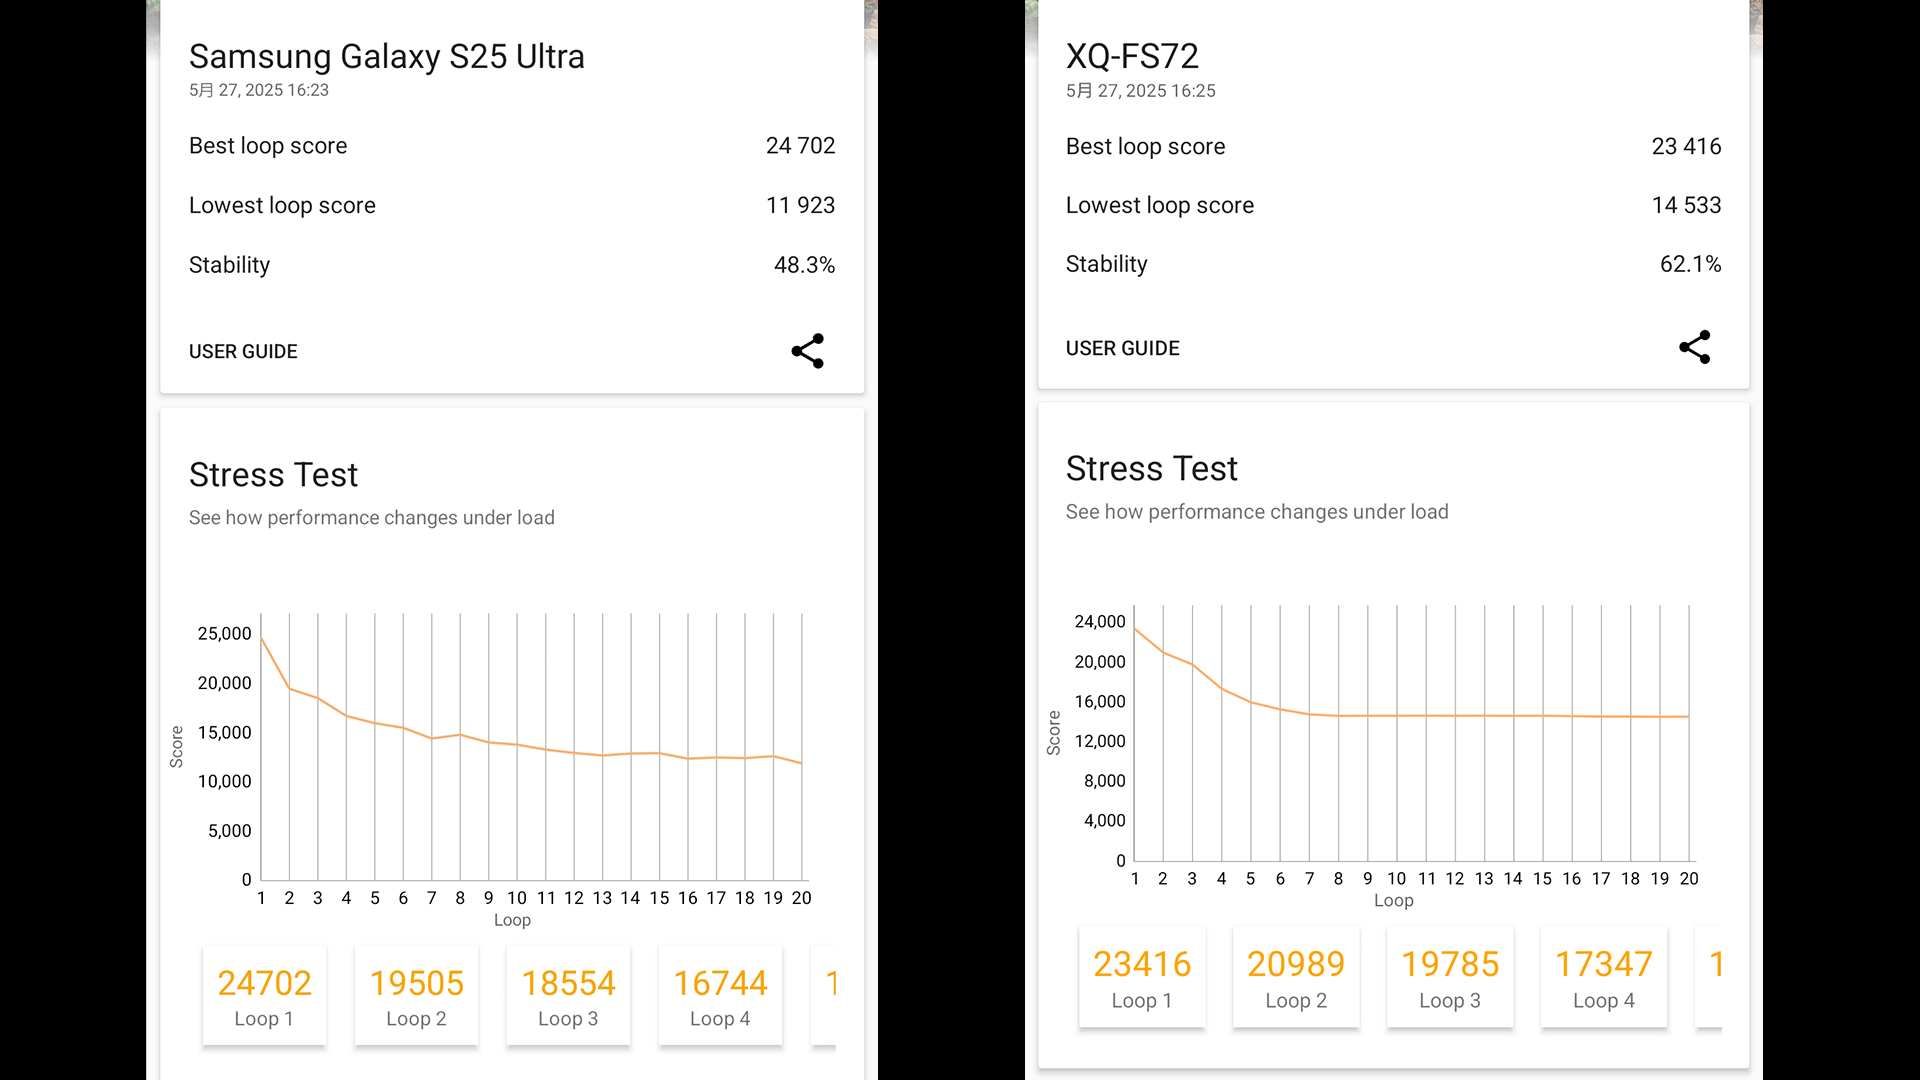1920x1080 pixels.
Task: Click the XQ-FS72 device title
Action: (x=1132, y=57)
